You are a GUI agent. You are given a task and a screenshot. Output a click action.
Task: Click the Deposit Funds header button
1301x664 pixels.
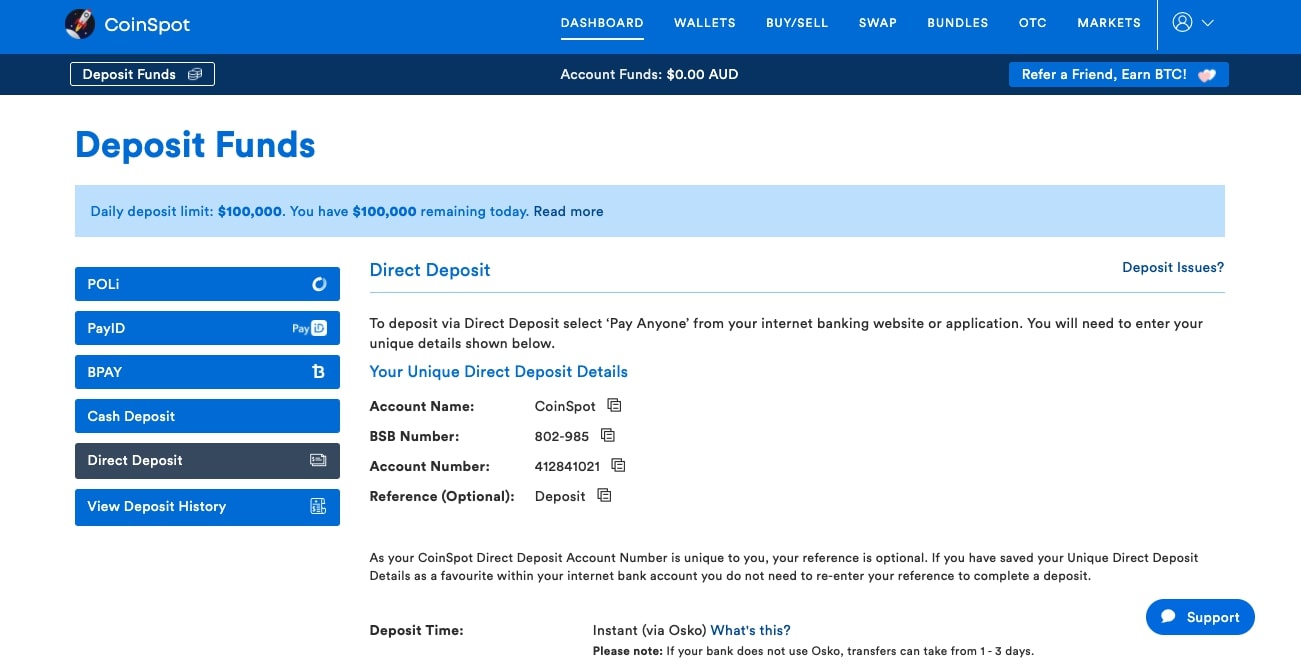click(x=142, y=74)
